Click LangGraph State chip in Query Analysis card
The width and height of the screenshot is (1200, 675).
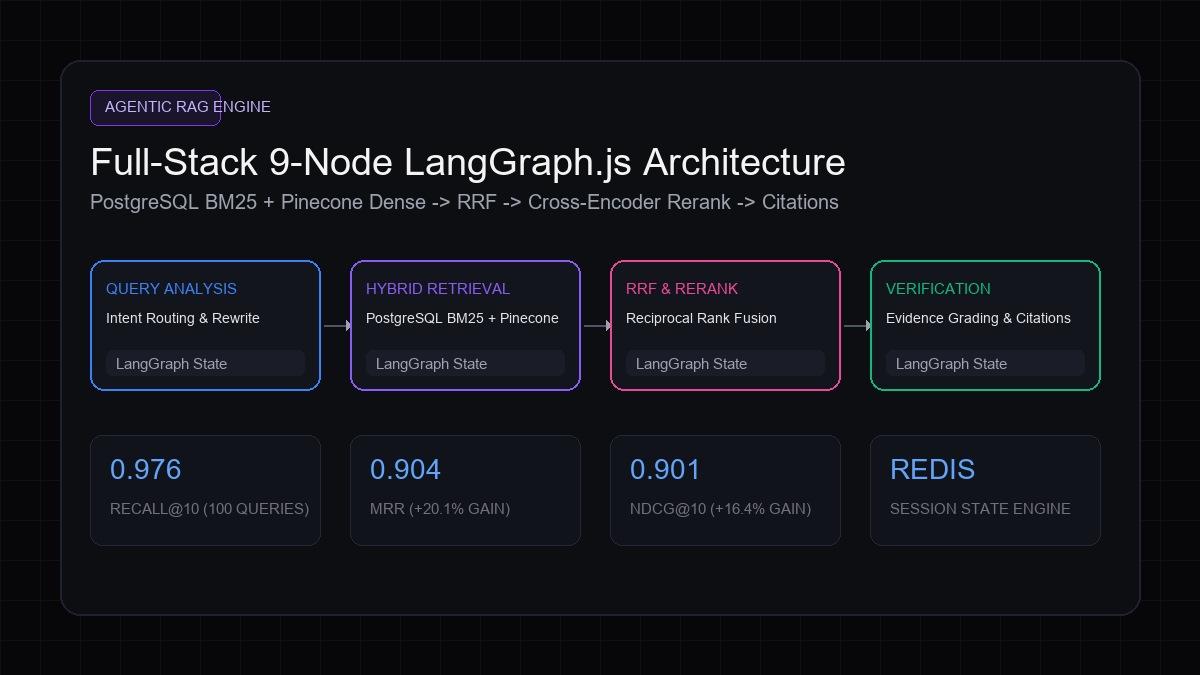pos(205,363)
